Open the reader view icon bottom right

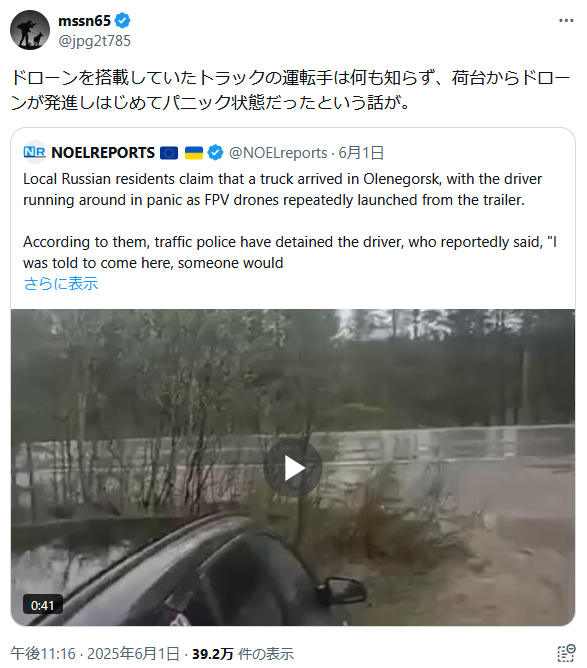click(567, 653)
